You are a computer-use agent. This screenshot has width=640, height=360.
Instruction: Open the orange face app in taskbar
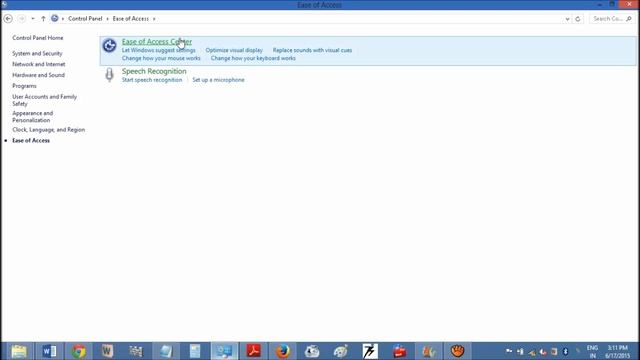458,351
